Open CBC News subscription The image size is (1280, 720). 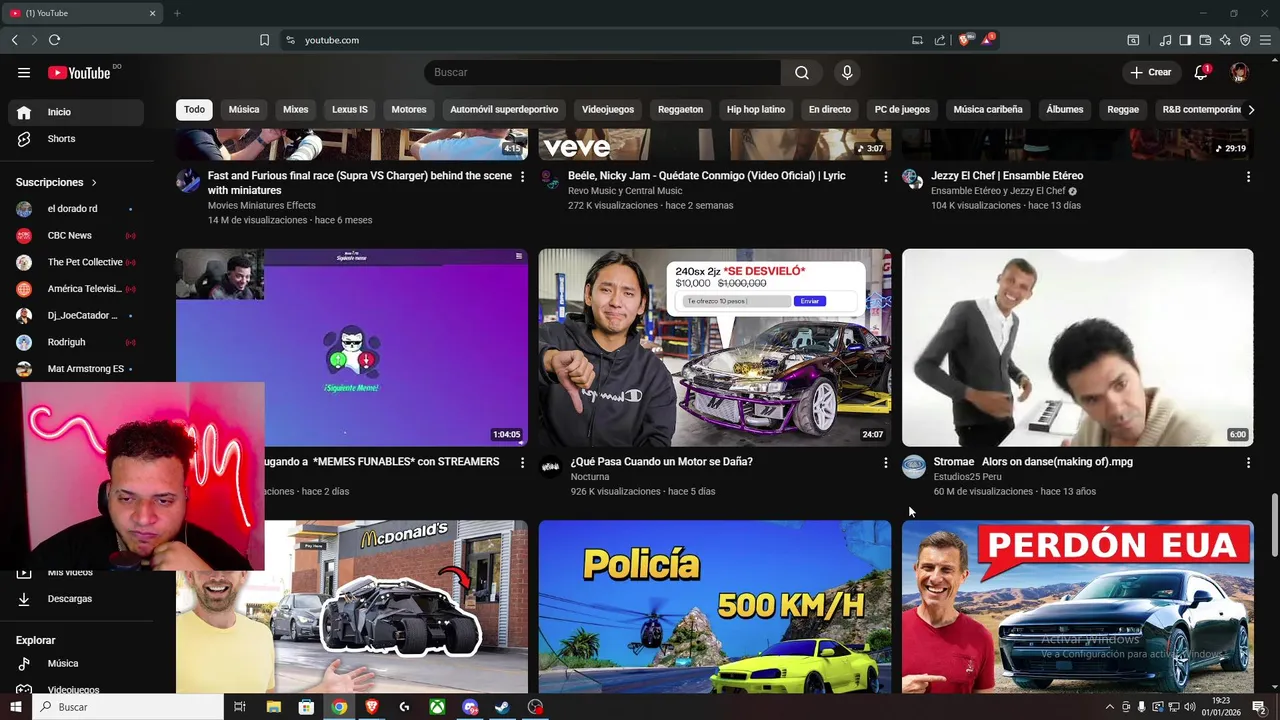point(74,236)
